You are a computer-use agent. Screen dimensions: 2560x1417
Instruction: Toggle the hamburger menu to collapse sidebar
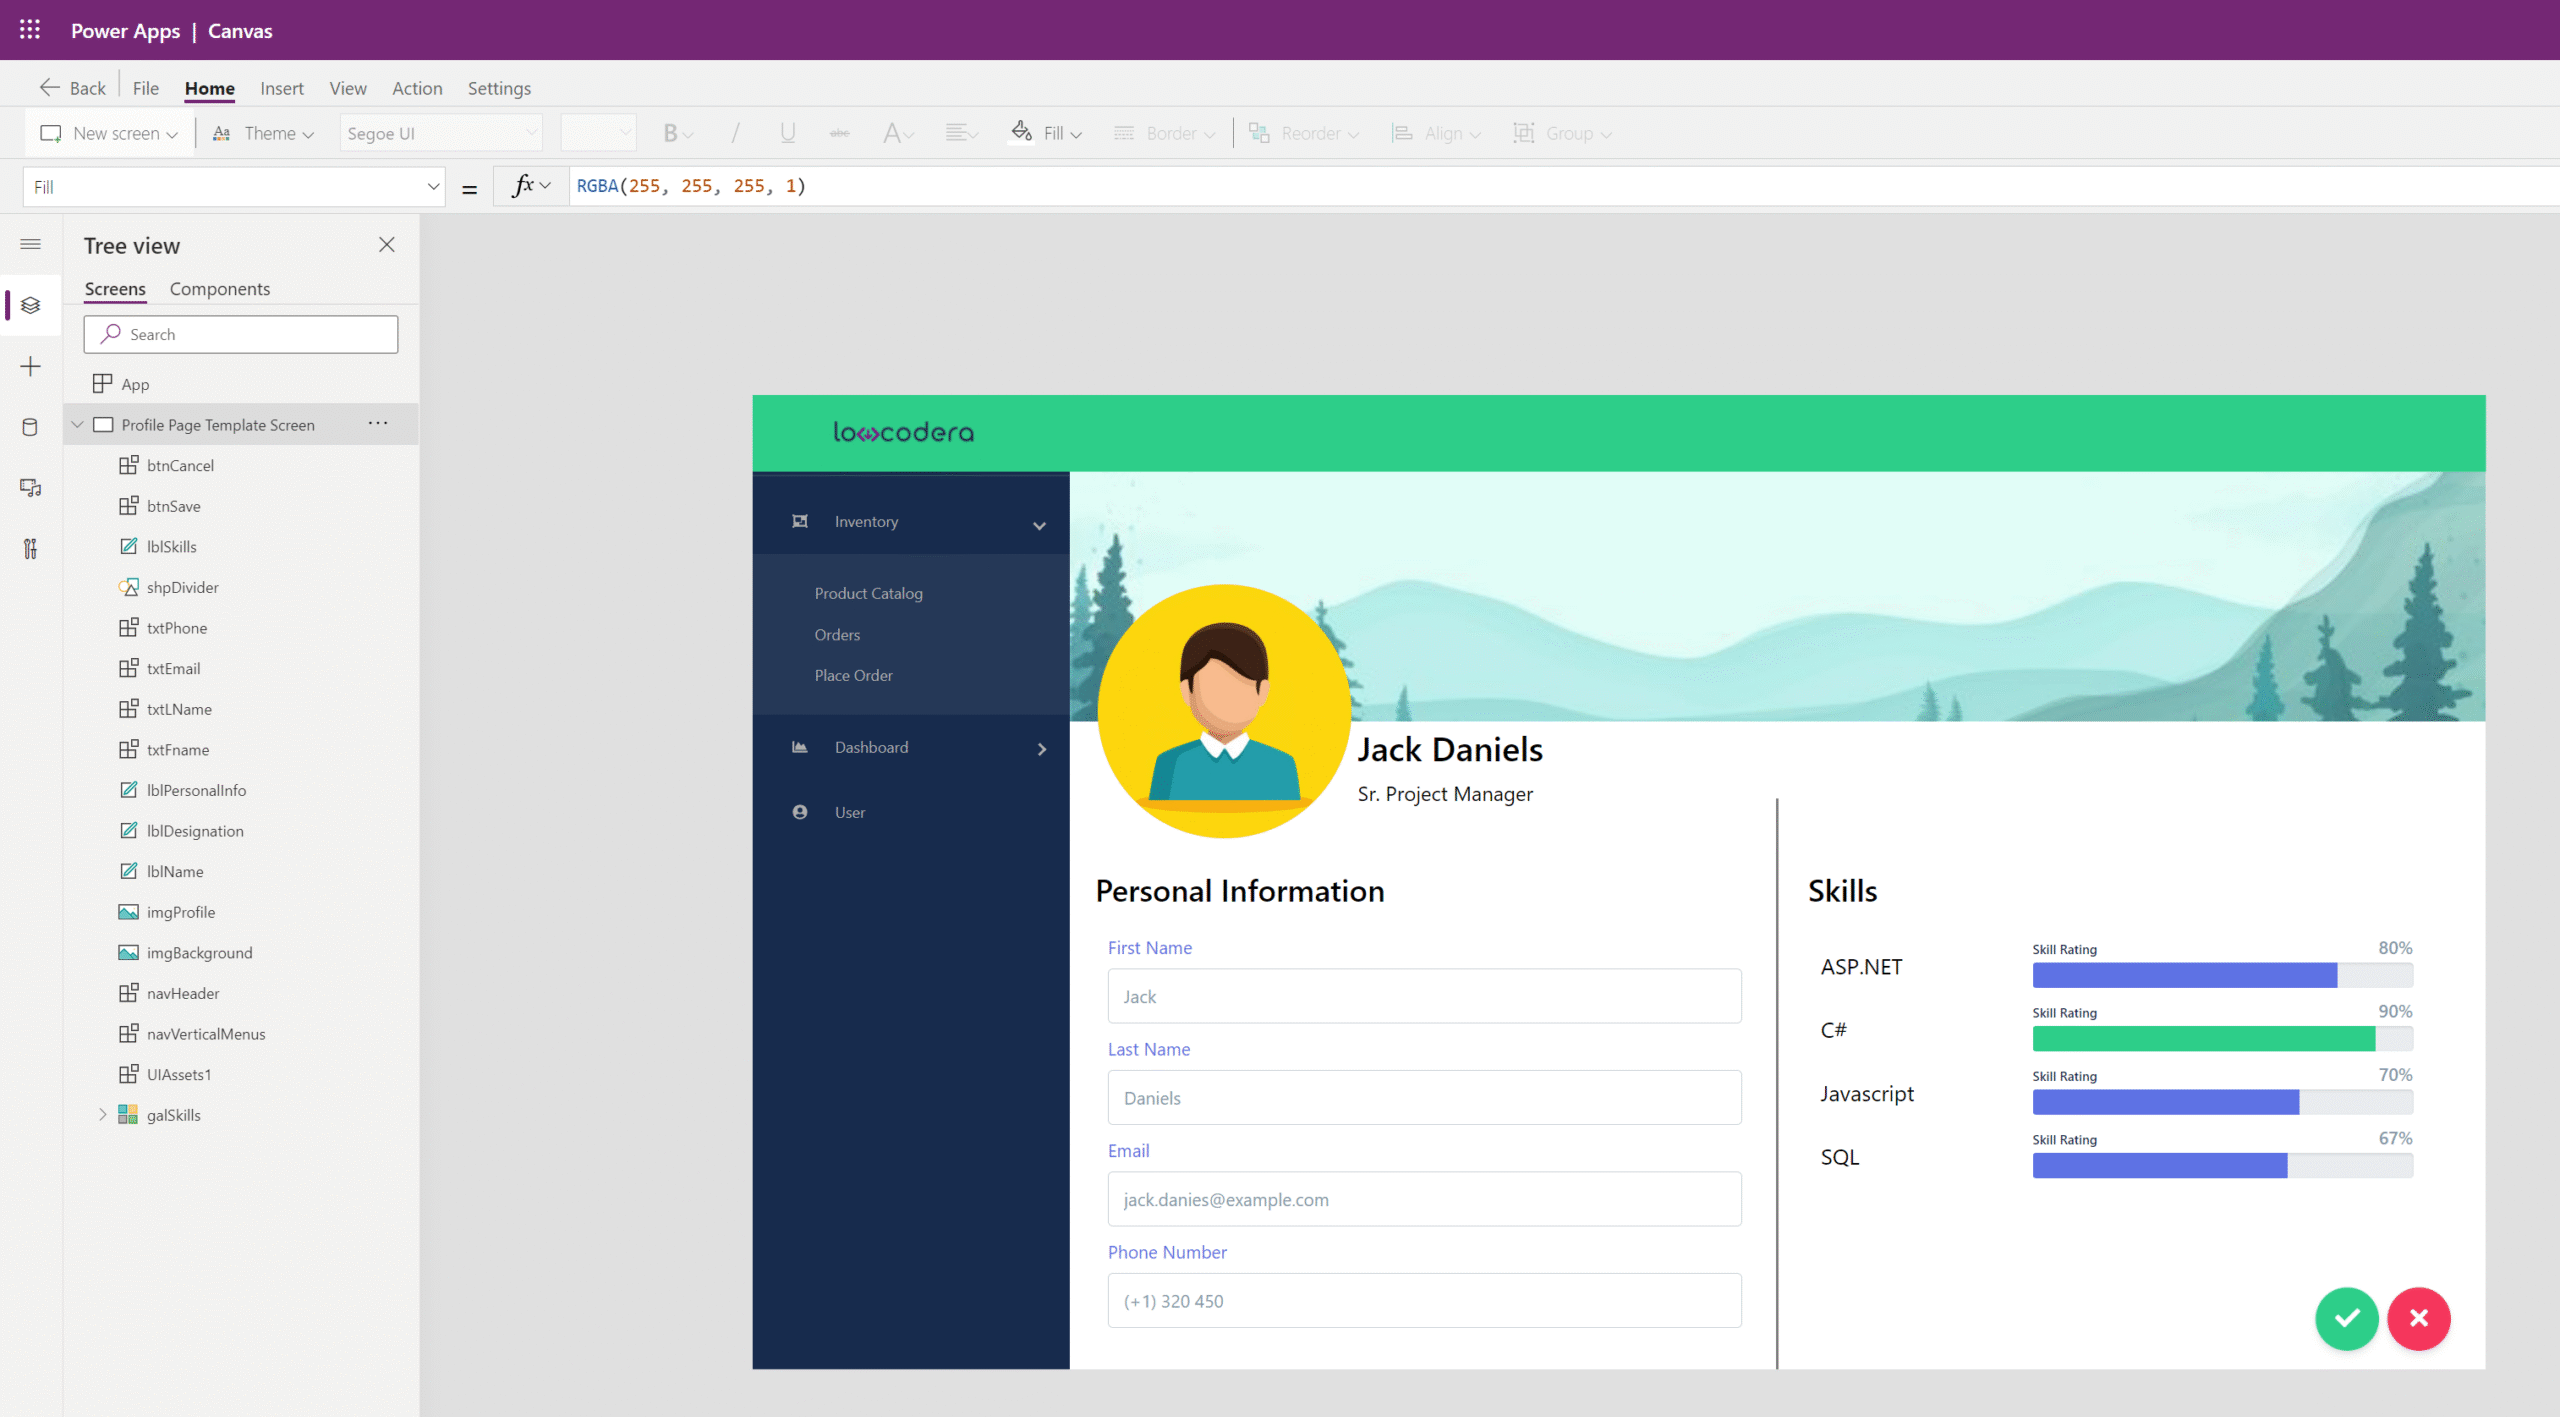[x=30, y=244]
